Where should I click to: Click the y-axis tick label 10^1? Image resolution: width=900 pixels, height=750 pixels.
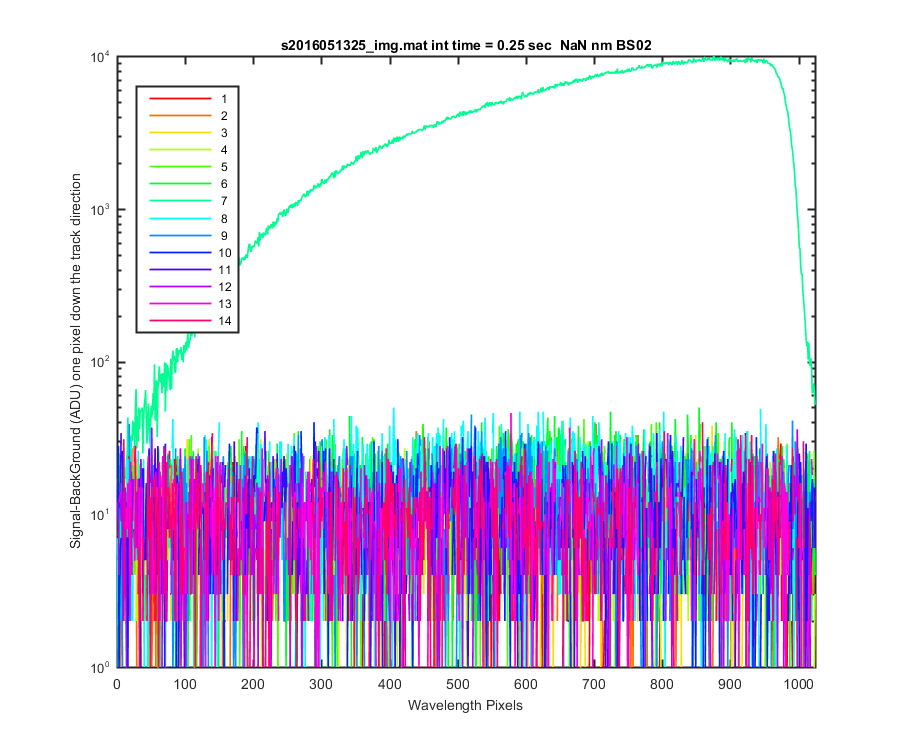coord(100,515)
